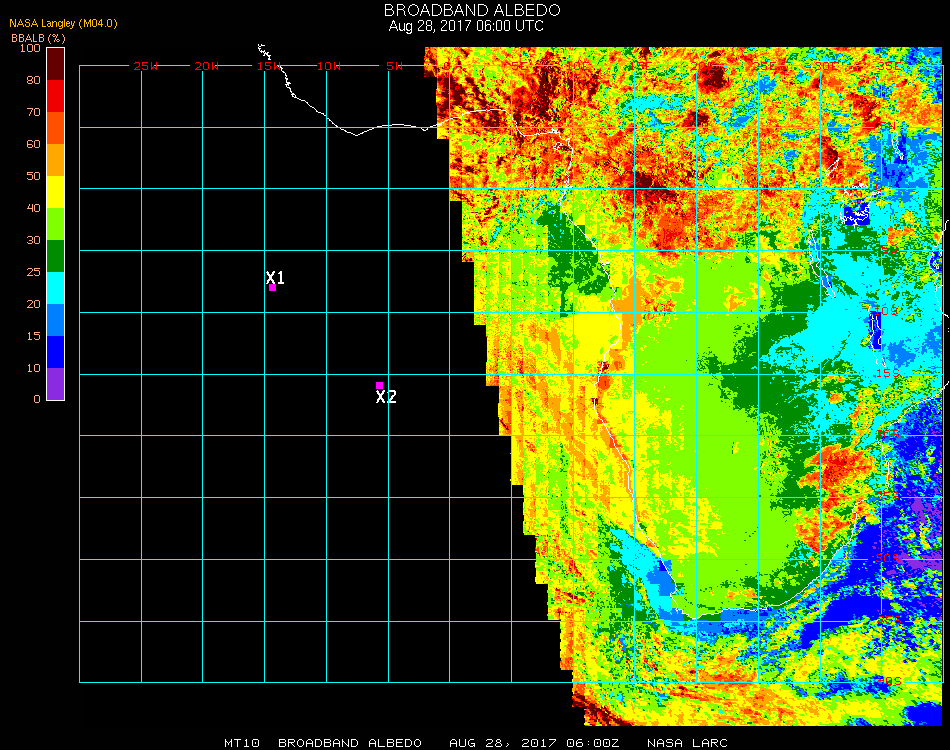
Task: Click the legend value '100'
Action: pyautogui.click(x=30, y=48)
